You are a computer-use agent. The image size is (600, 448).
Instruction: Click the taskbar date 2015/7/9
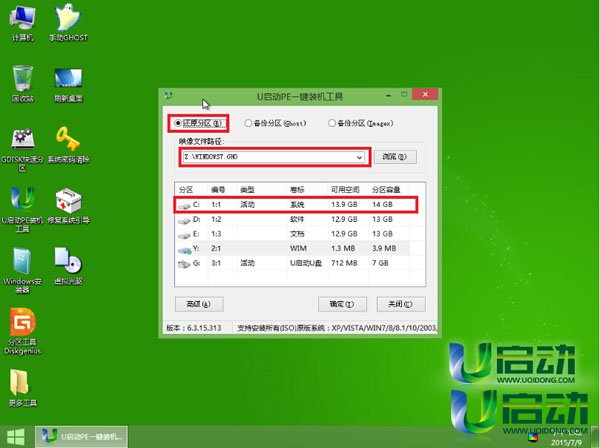[x=566, y=443]
